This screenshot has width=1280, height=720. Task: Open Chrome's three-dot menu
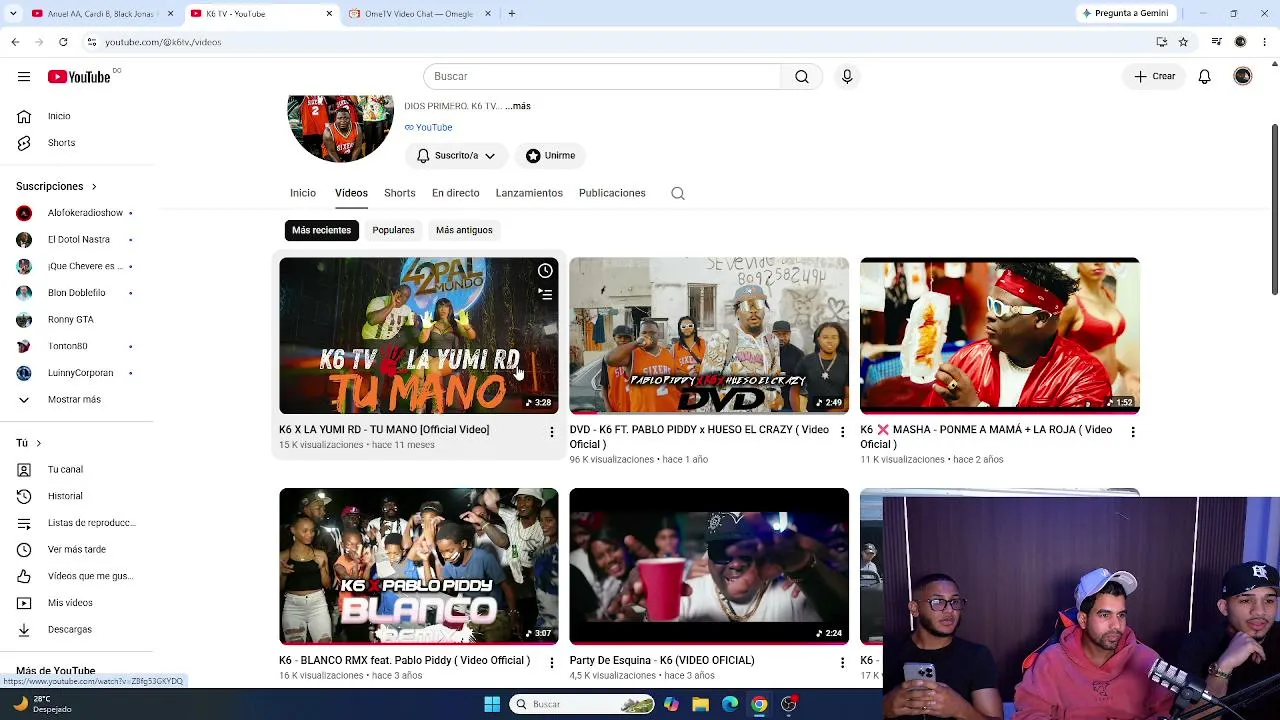pyautogui.click(x=1264, y=42)
